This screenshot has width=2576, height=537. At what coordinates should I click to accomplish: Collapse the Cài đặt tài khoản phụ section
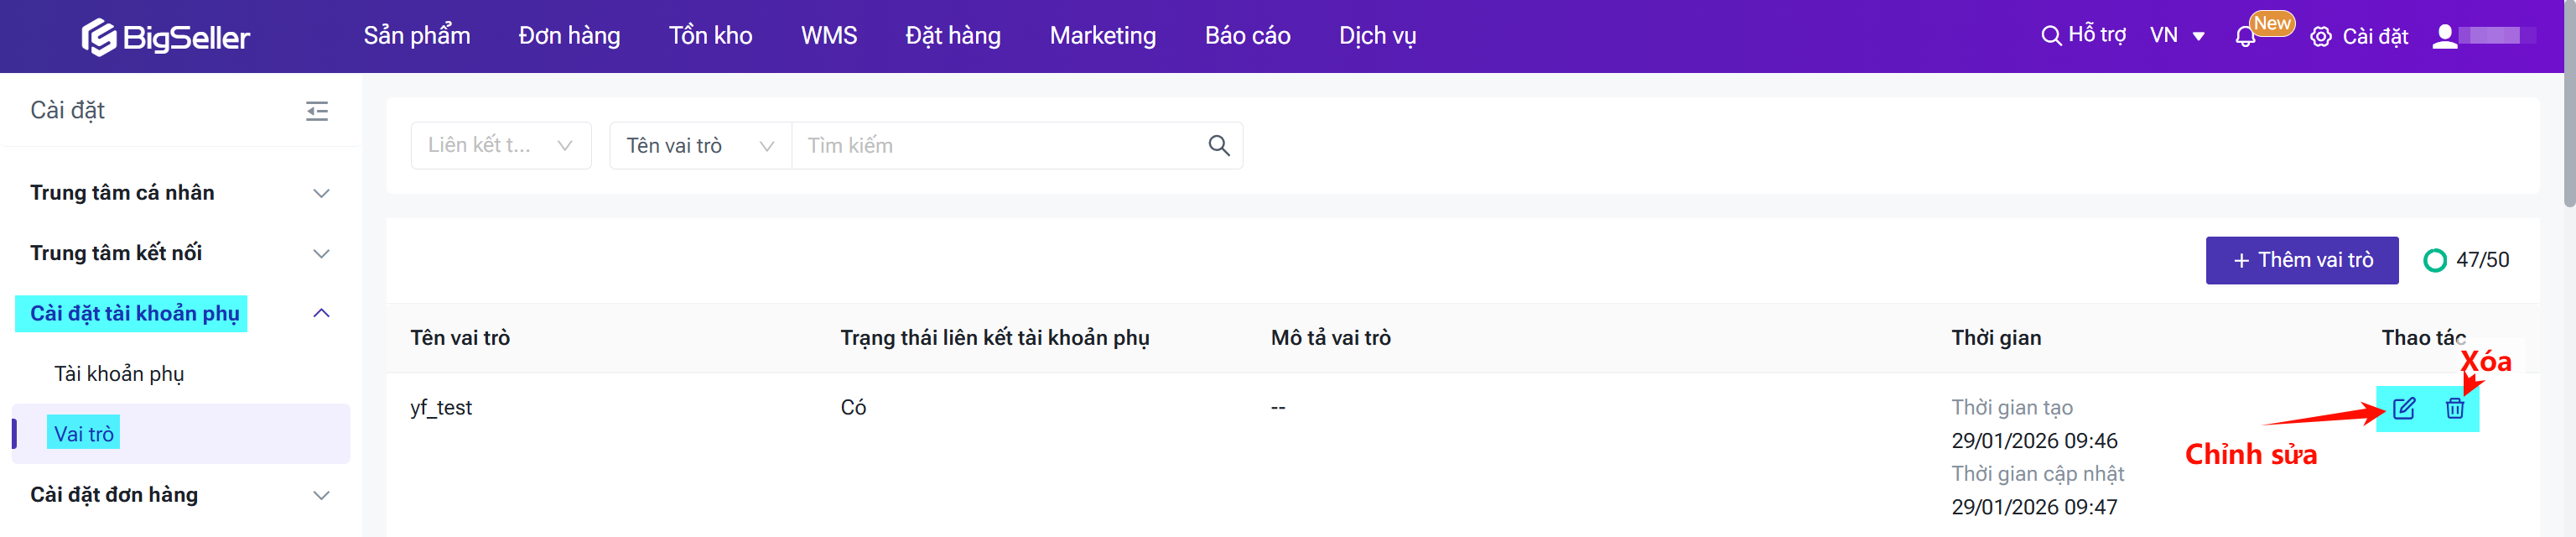(321, 314)
